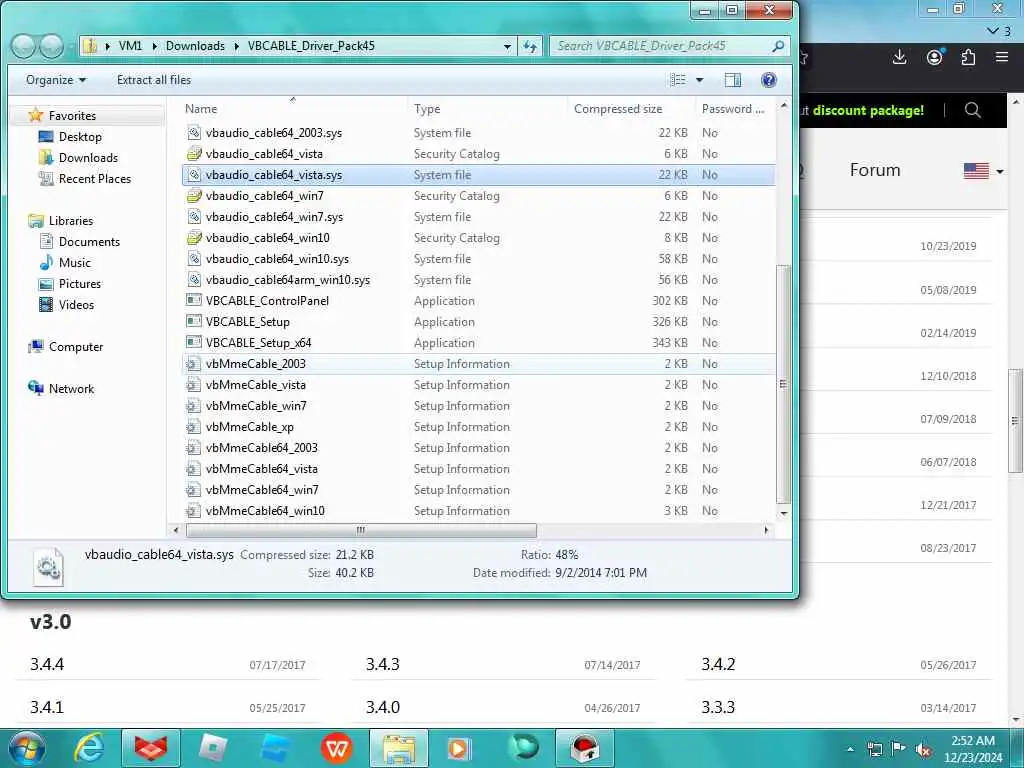The width and height of the screenshot is (1024, 768).
Task: Select vbaudio_cable64_vista security catalog icon
Action: point(194,153)
